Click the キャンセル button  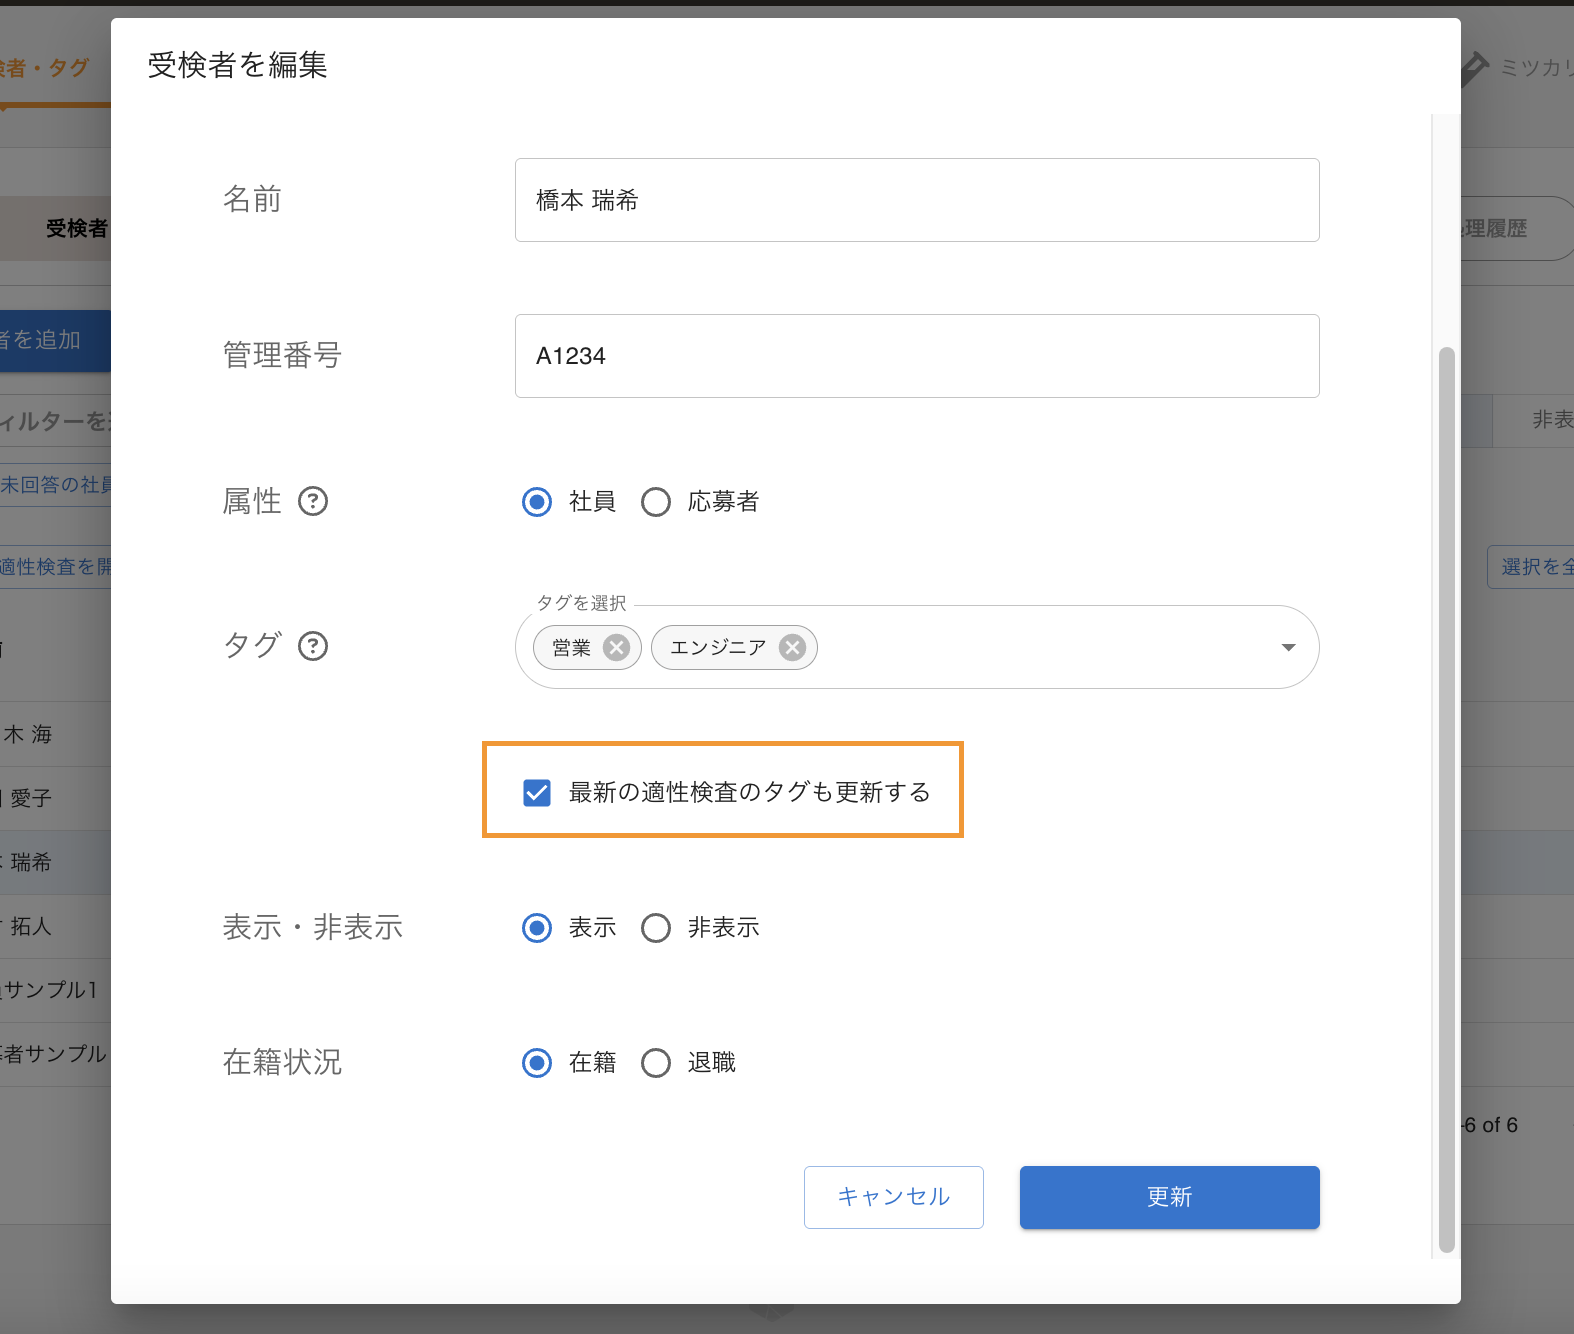894,1197
